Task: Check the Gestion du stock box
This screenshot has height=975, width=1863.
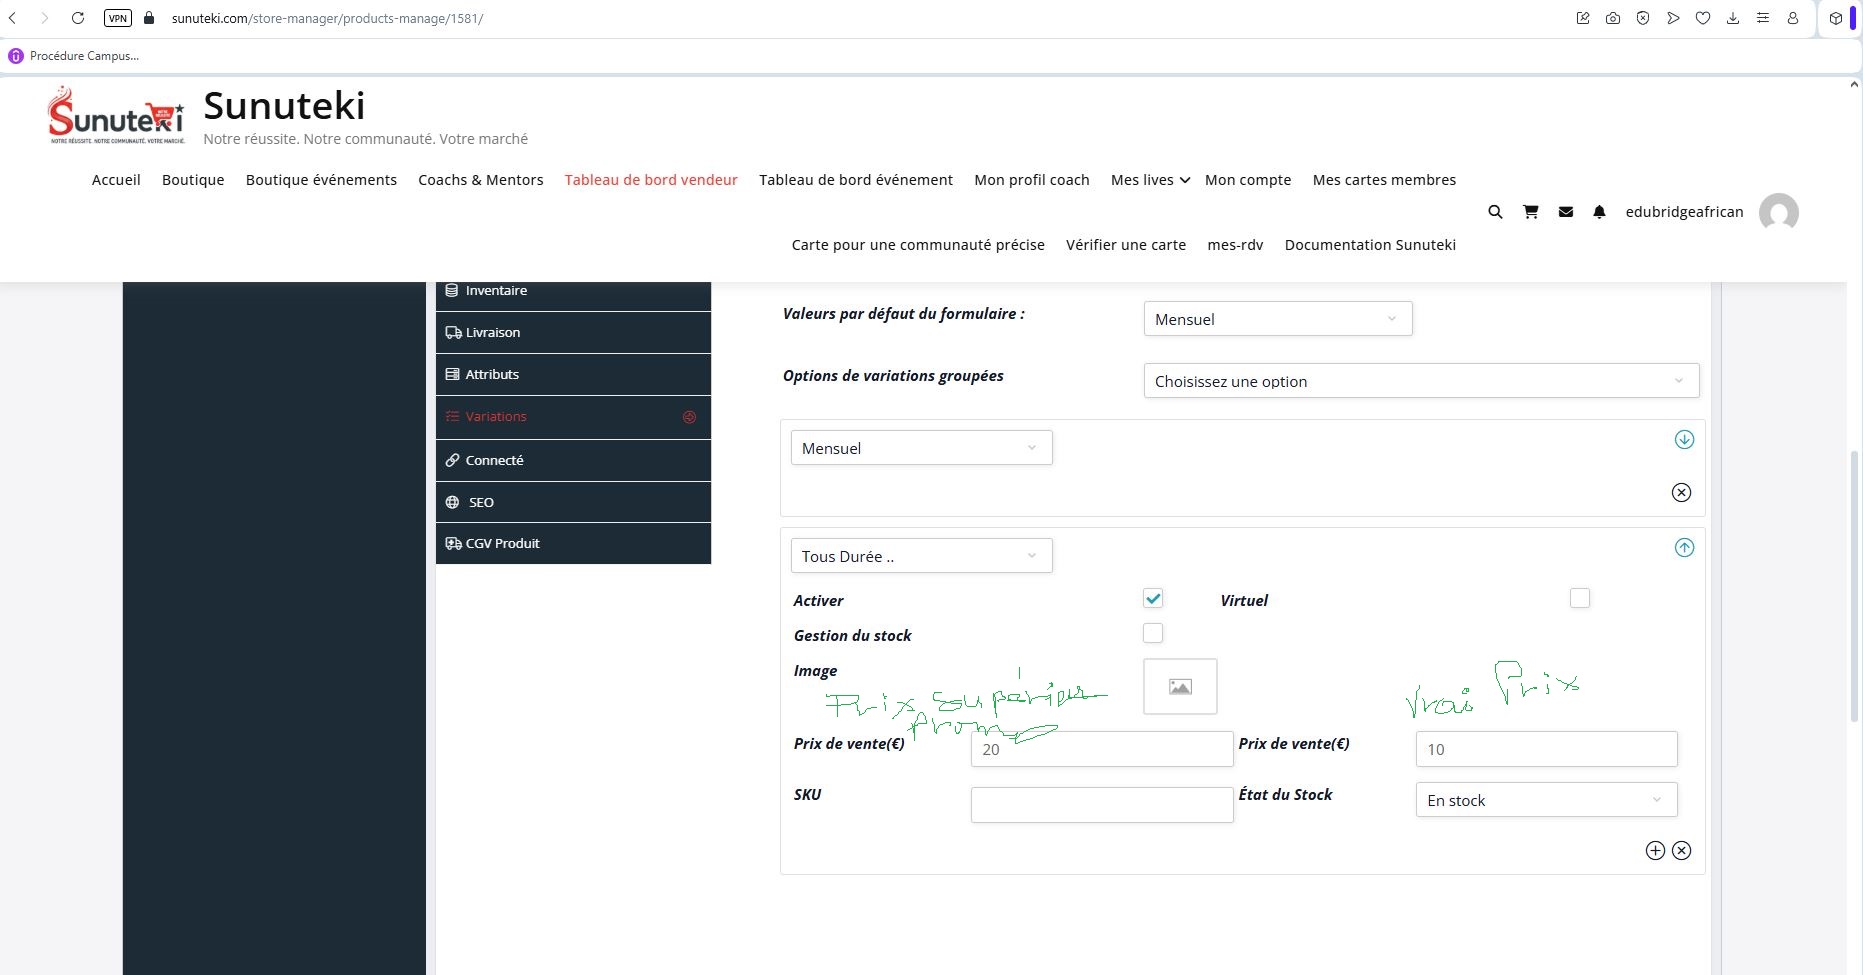Action: 1153,634
